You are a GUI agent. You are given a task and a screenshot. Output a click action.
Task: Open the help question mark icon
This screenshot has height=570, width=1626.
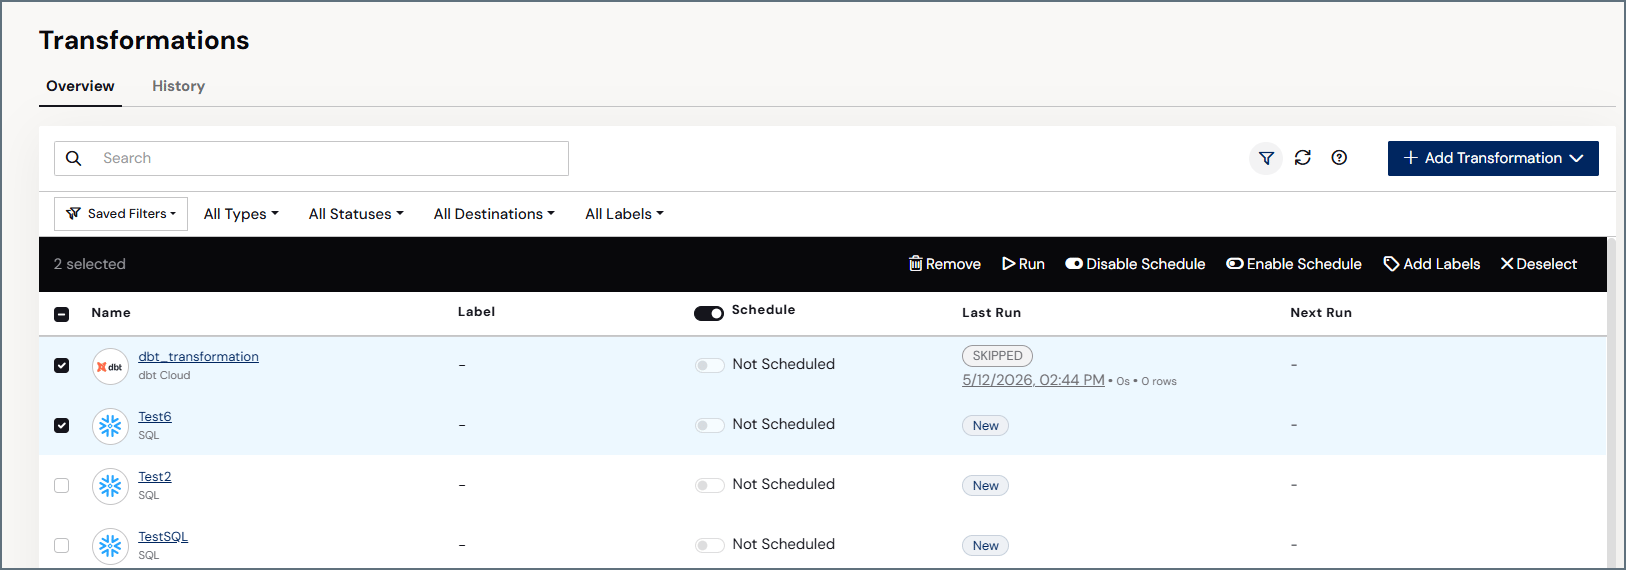coord(1339,158)
